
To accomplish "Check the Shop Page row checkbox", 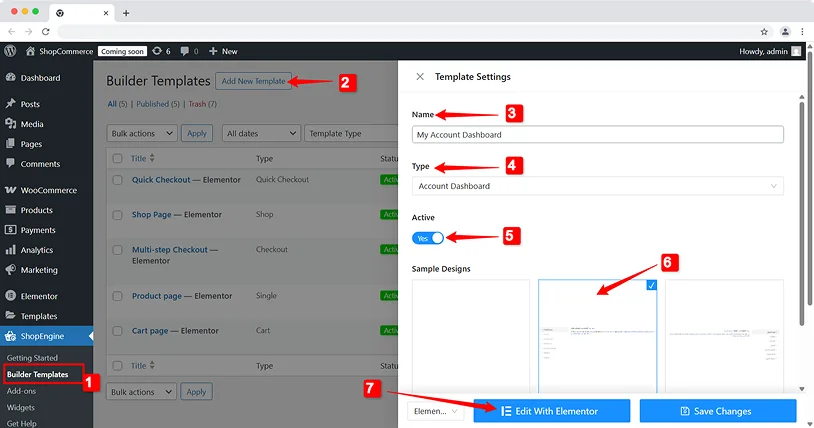I will tap(117, 215).
